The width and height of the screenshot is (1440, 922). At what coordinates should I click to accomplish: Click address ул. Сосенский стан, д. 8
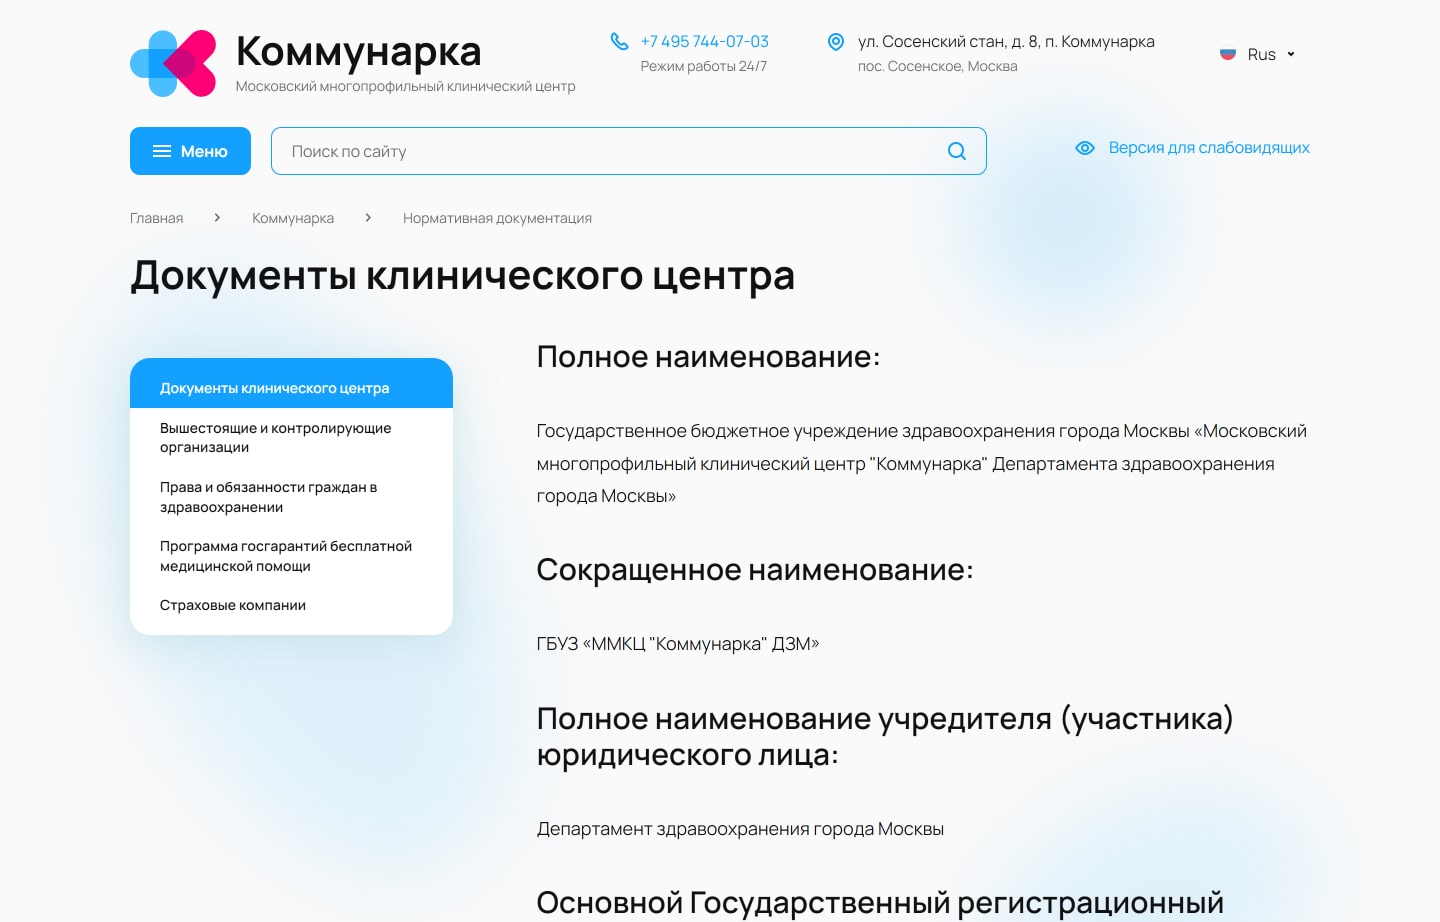[x=1006, y=41]
